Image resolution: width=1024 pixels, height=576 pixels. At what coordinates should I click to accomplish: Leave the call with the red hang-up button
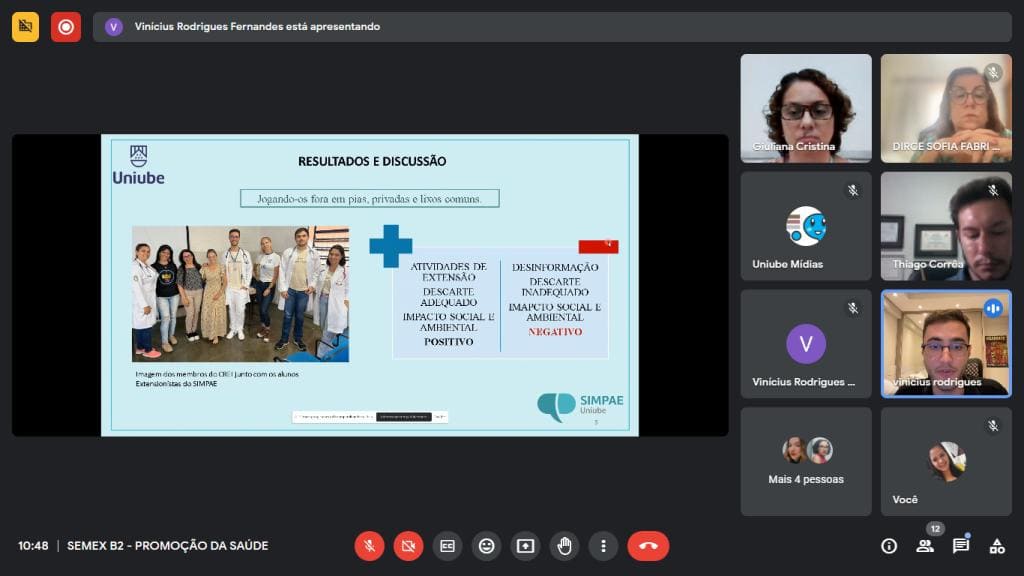(648, 546)
